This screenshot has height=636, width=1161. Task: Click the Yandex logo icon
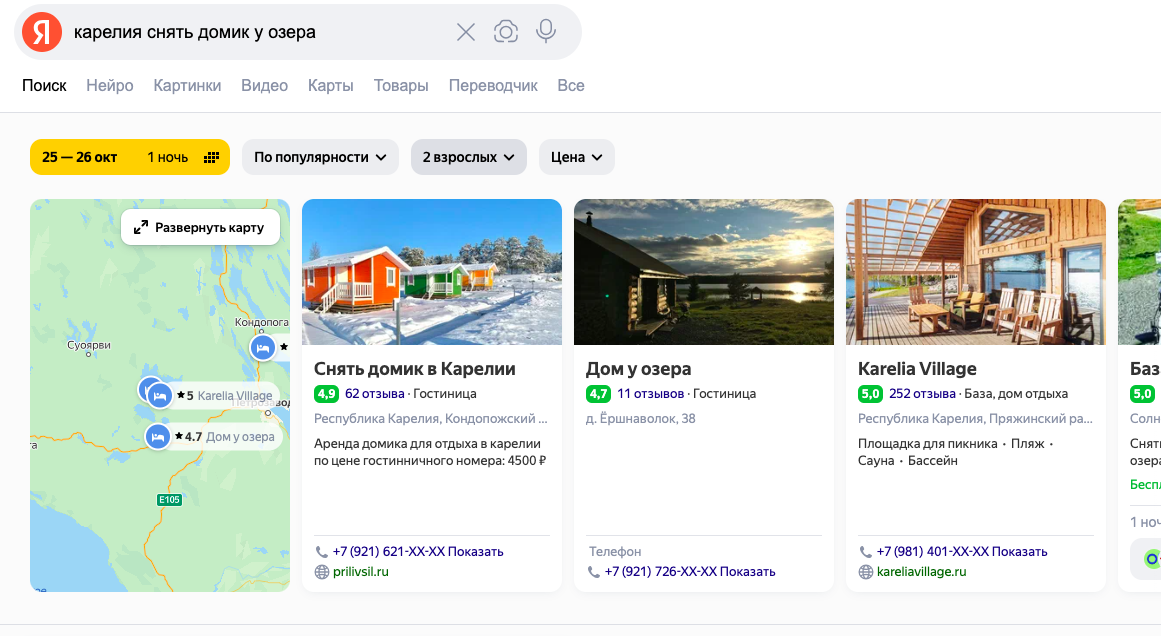tap(42, 32)
